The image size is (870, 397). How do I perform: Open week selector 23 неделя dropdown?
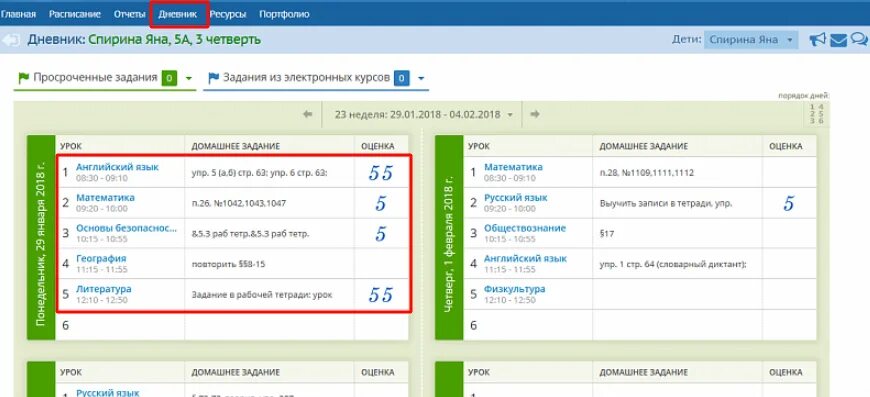424,115
